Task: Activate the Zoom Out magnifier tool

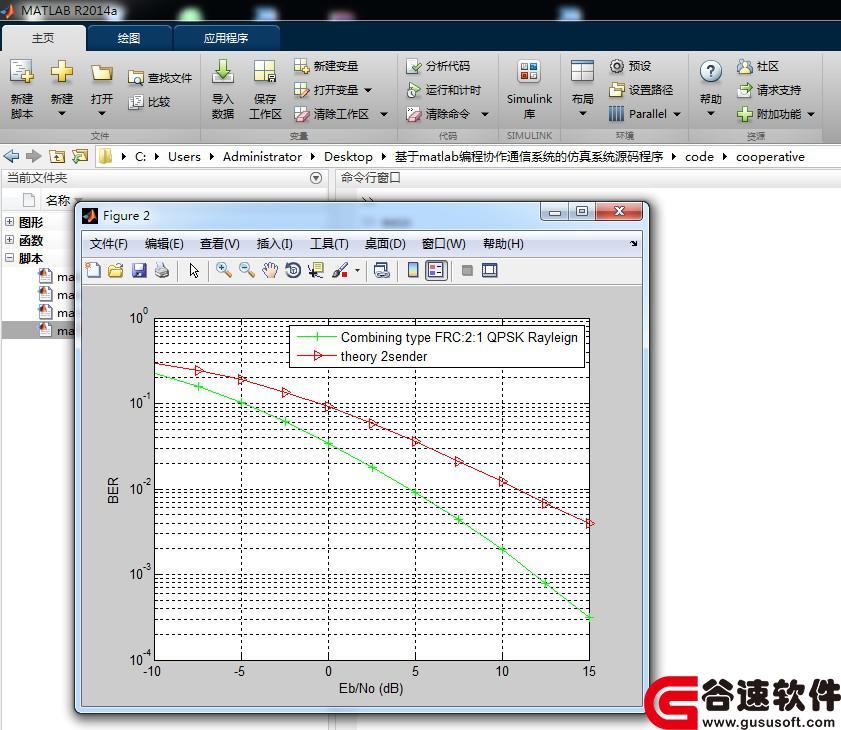Action: pyautogui.click(x=247, y=270)
